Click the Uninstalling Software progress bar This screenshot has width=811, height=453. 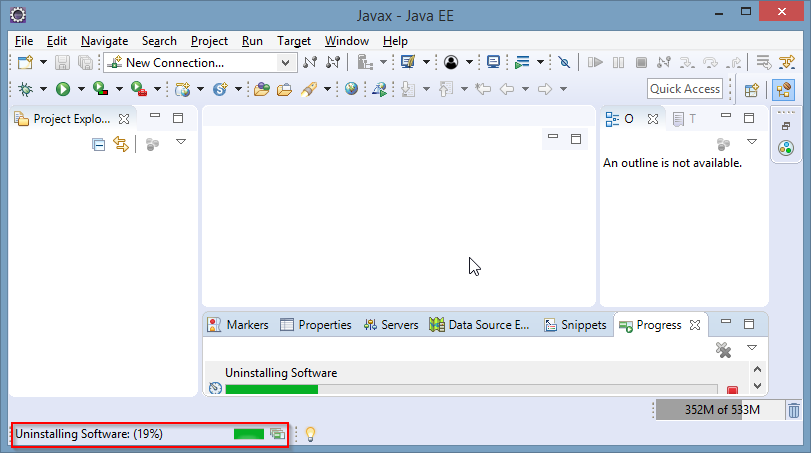point(470,390)
